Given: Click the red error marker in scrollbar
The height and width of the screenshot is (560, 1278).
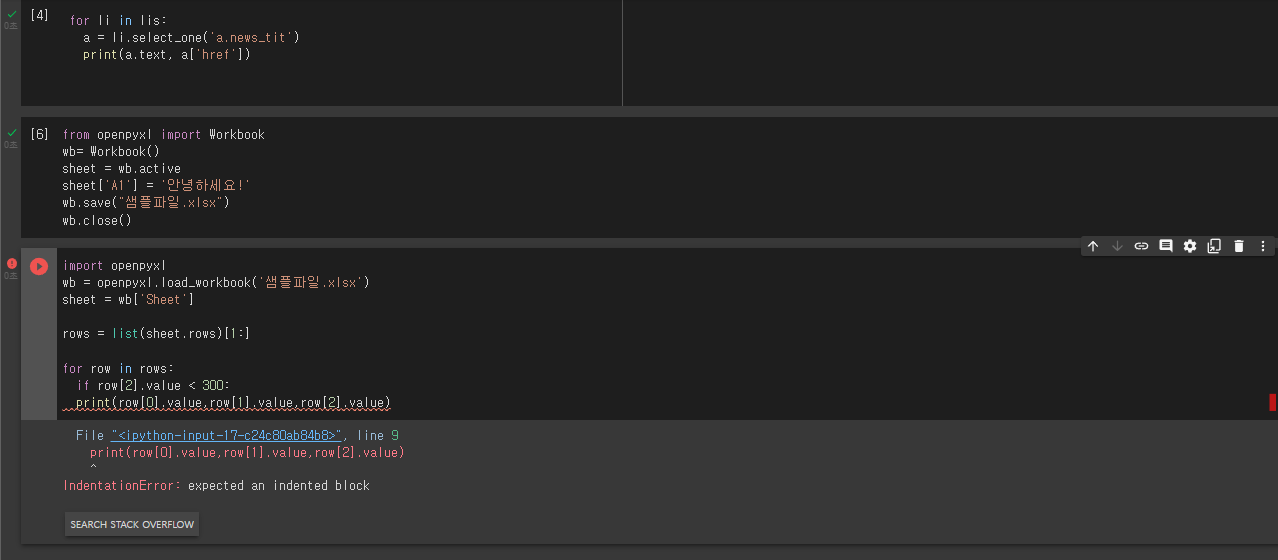Looking at the screenshot, I should [1273, 402].
